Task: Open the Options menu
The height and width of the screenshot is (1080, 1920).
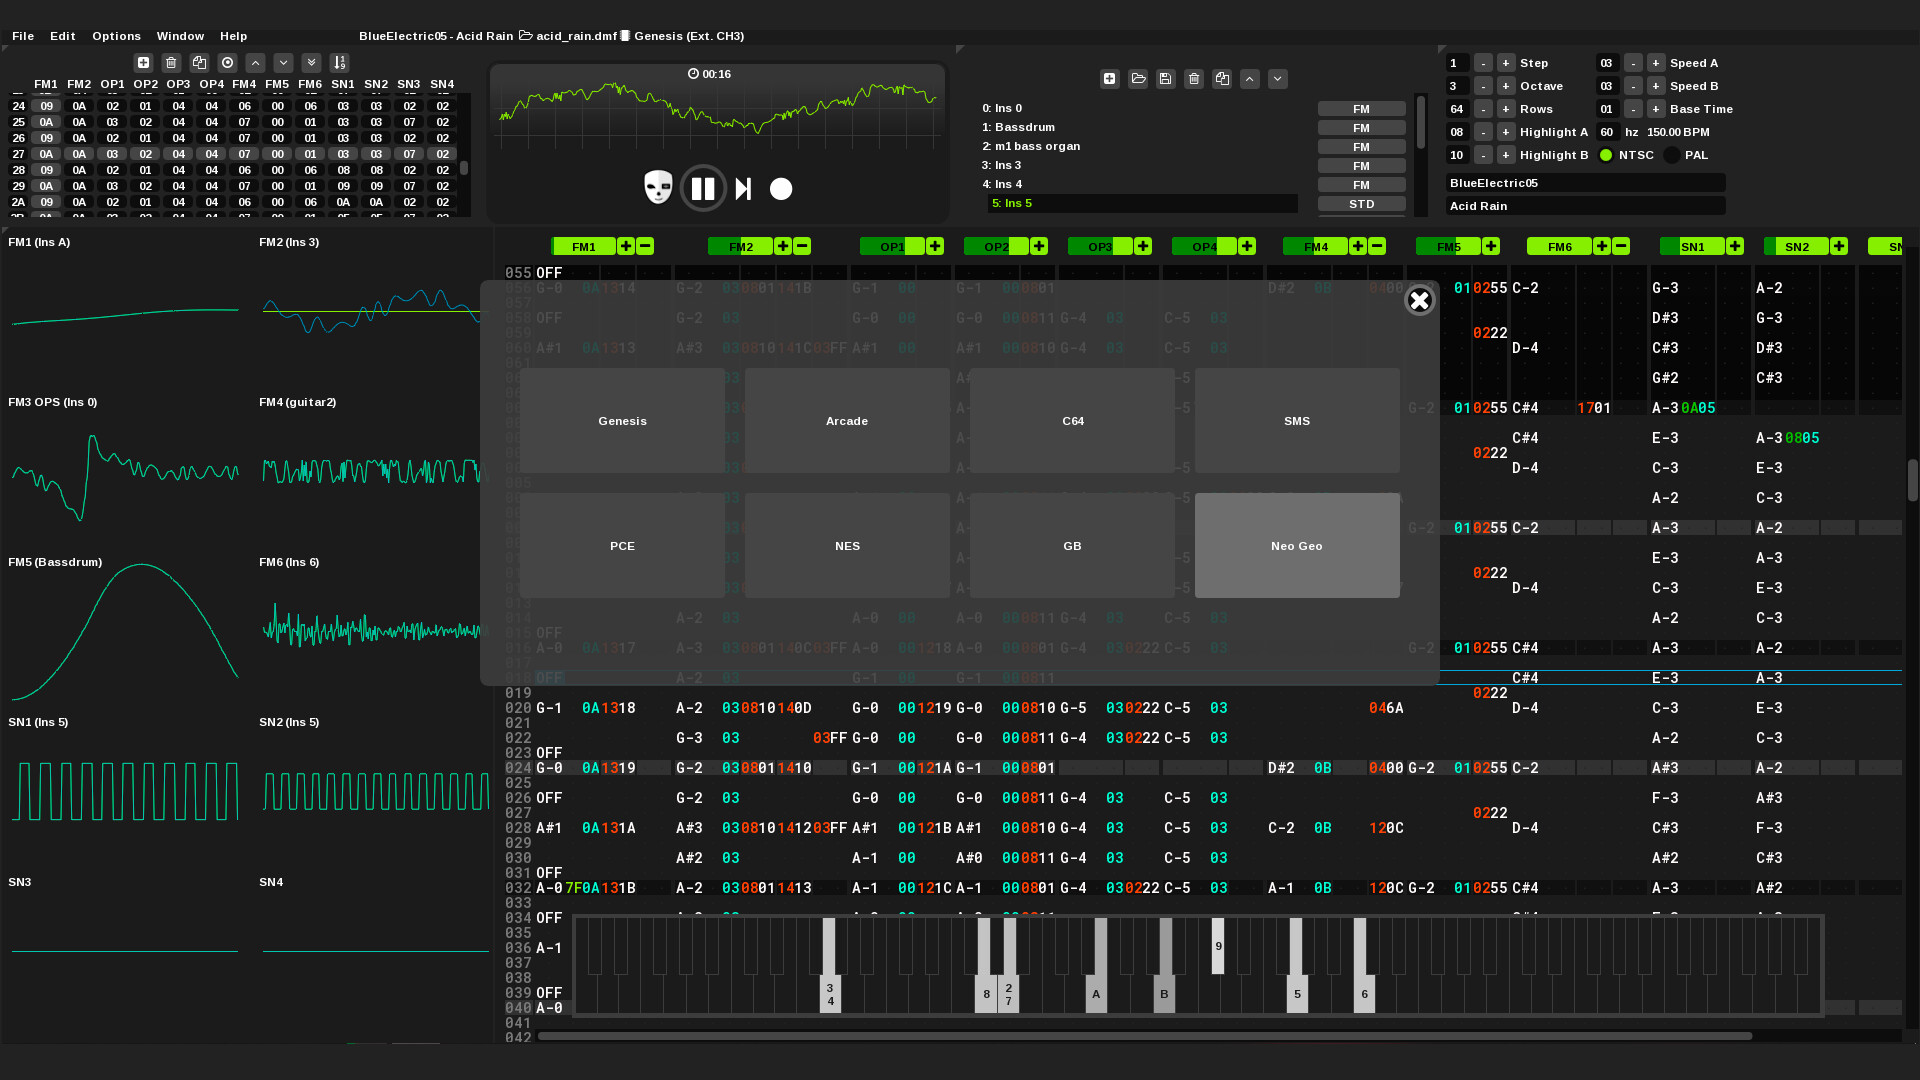Action: click(116, 36)
